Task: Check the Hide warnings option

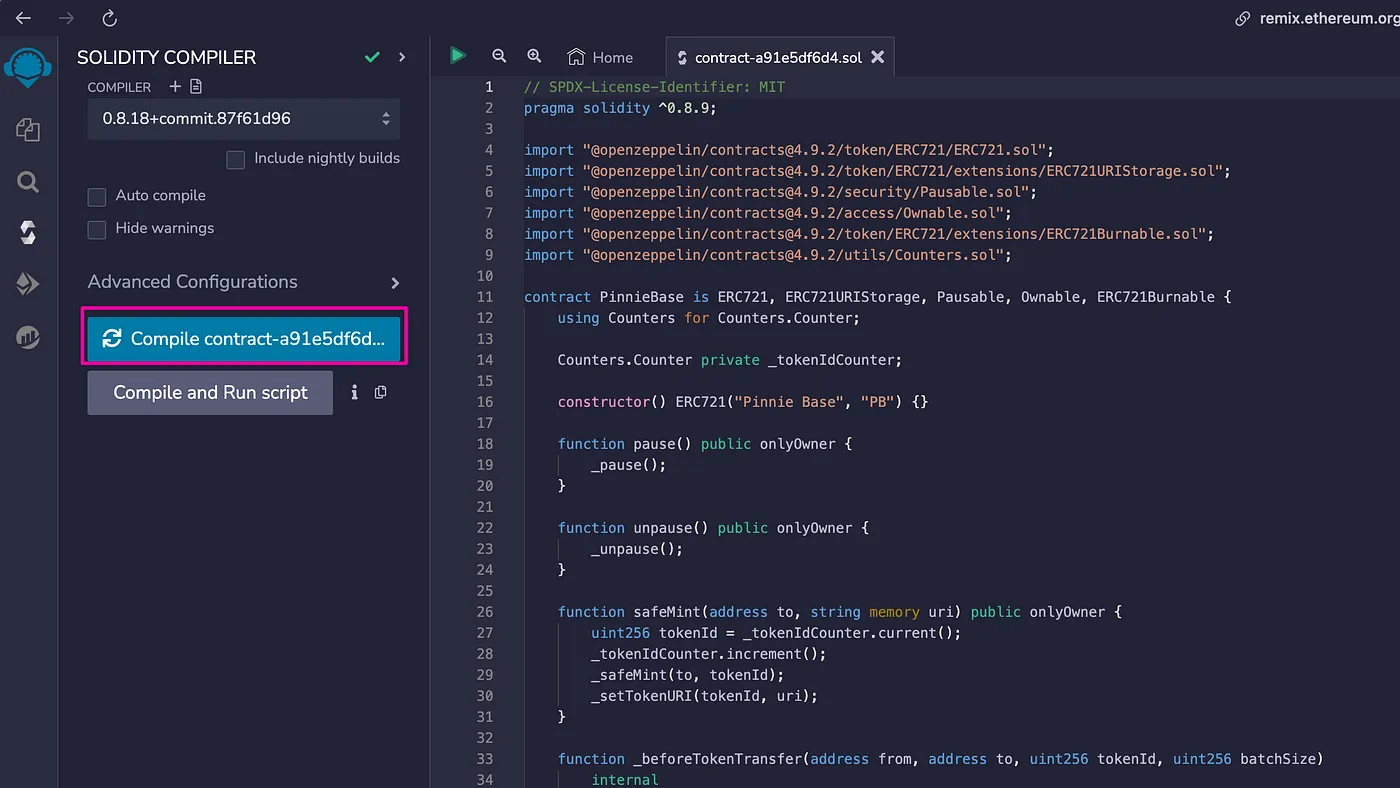Action: coord(97,229)
